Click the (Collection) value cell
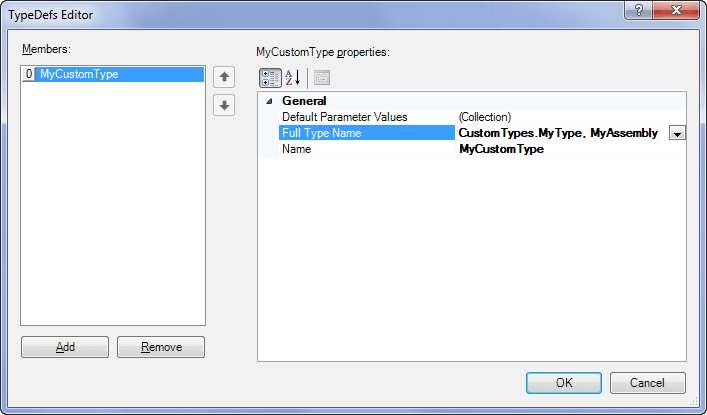 pyautogui.click(x=571, y=117)
